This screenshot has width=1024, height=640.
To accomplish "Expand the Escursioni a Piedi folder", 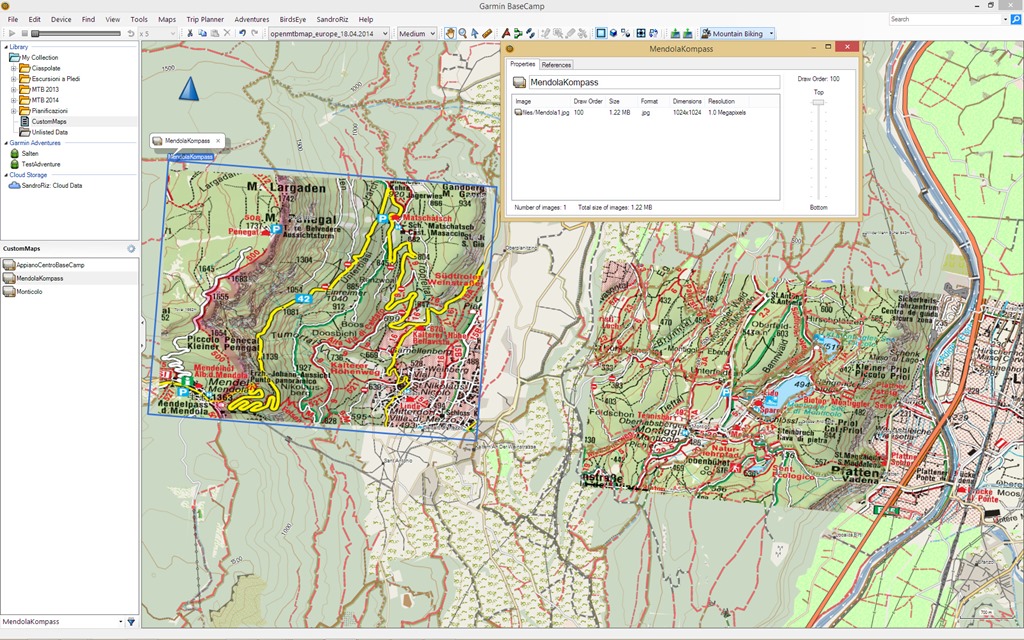I will [x=14, y=79].
